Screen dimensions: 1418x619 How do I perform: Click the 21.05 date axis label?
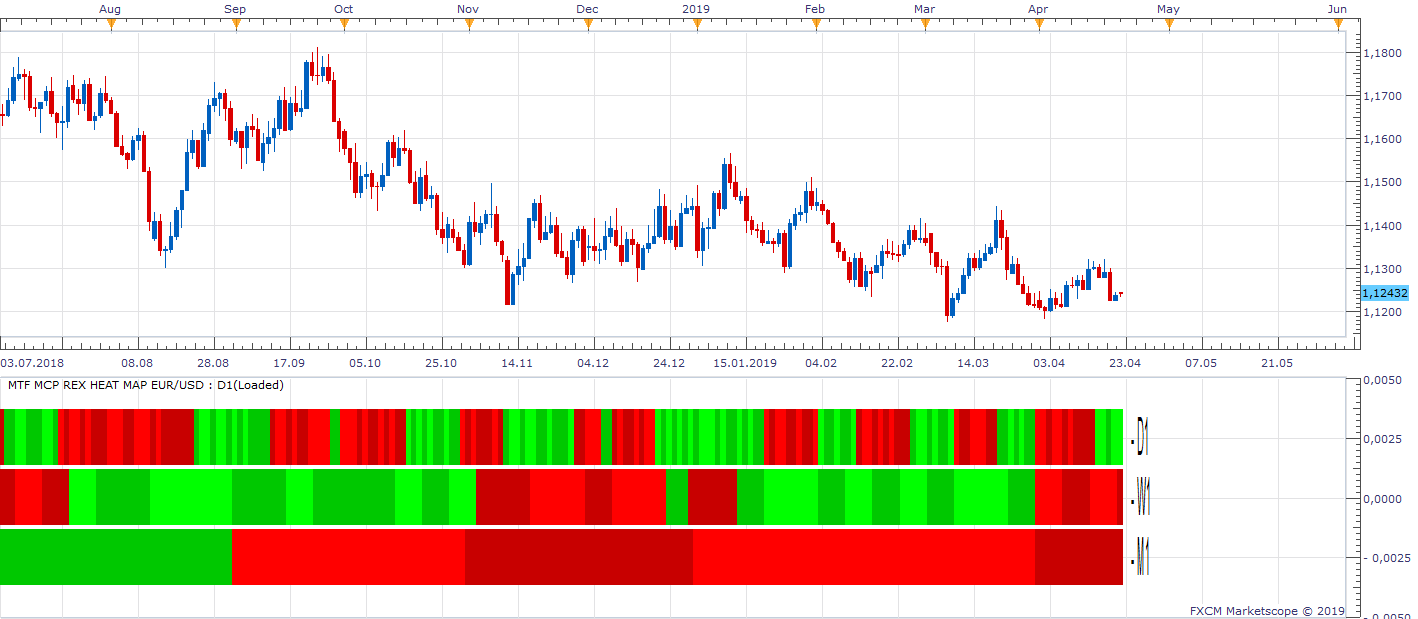pos(1277,363)
